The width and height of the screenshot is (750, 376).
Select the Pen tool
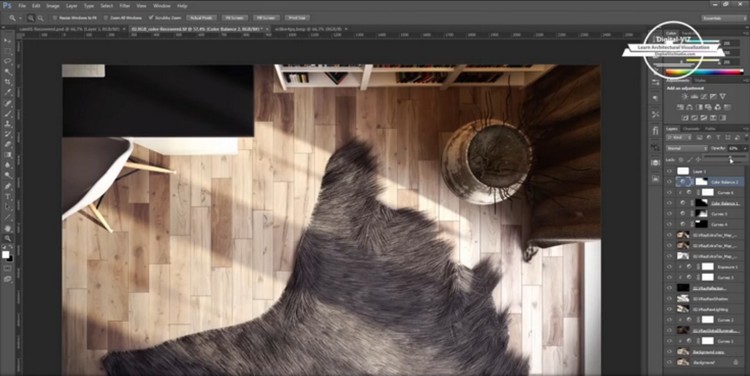[x=8, y=186]
